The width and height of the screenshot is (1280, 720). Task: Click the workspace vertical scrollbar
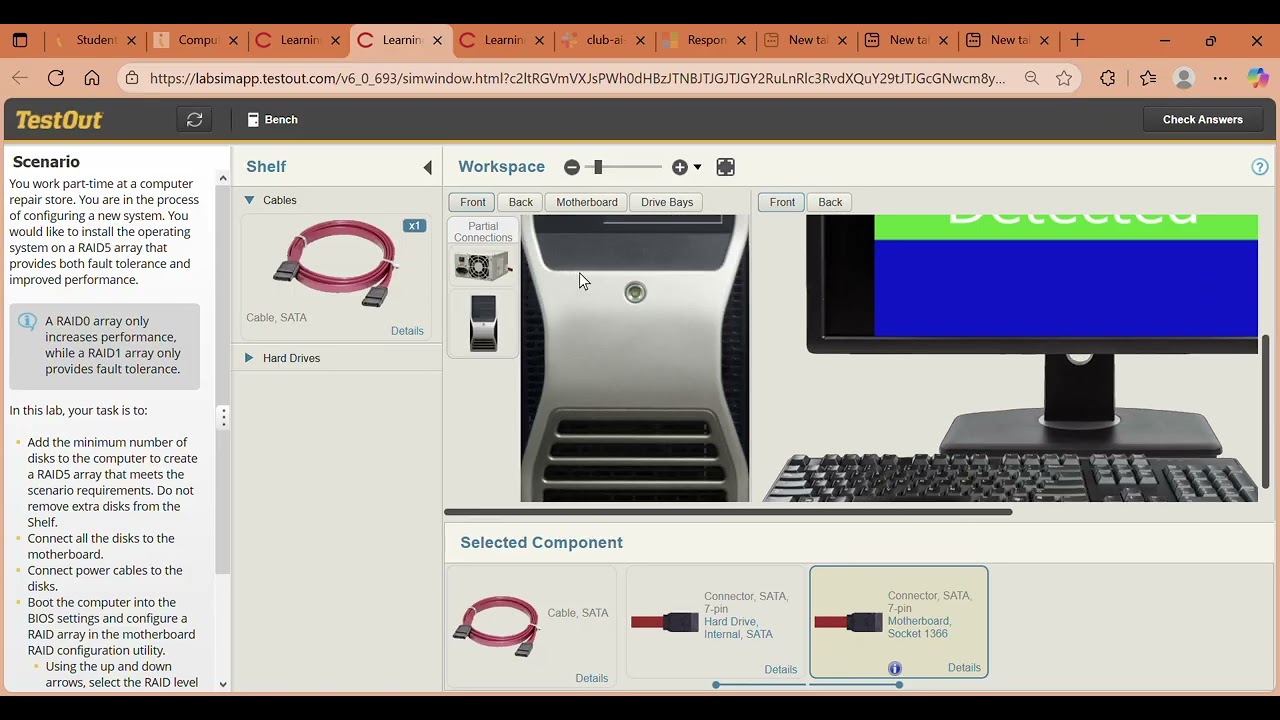click(x=1265, y=410)
